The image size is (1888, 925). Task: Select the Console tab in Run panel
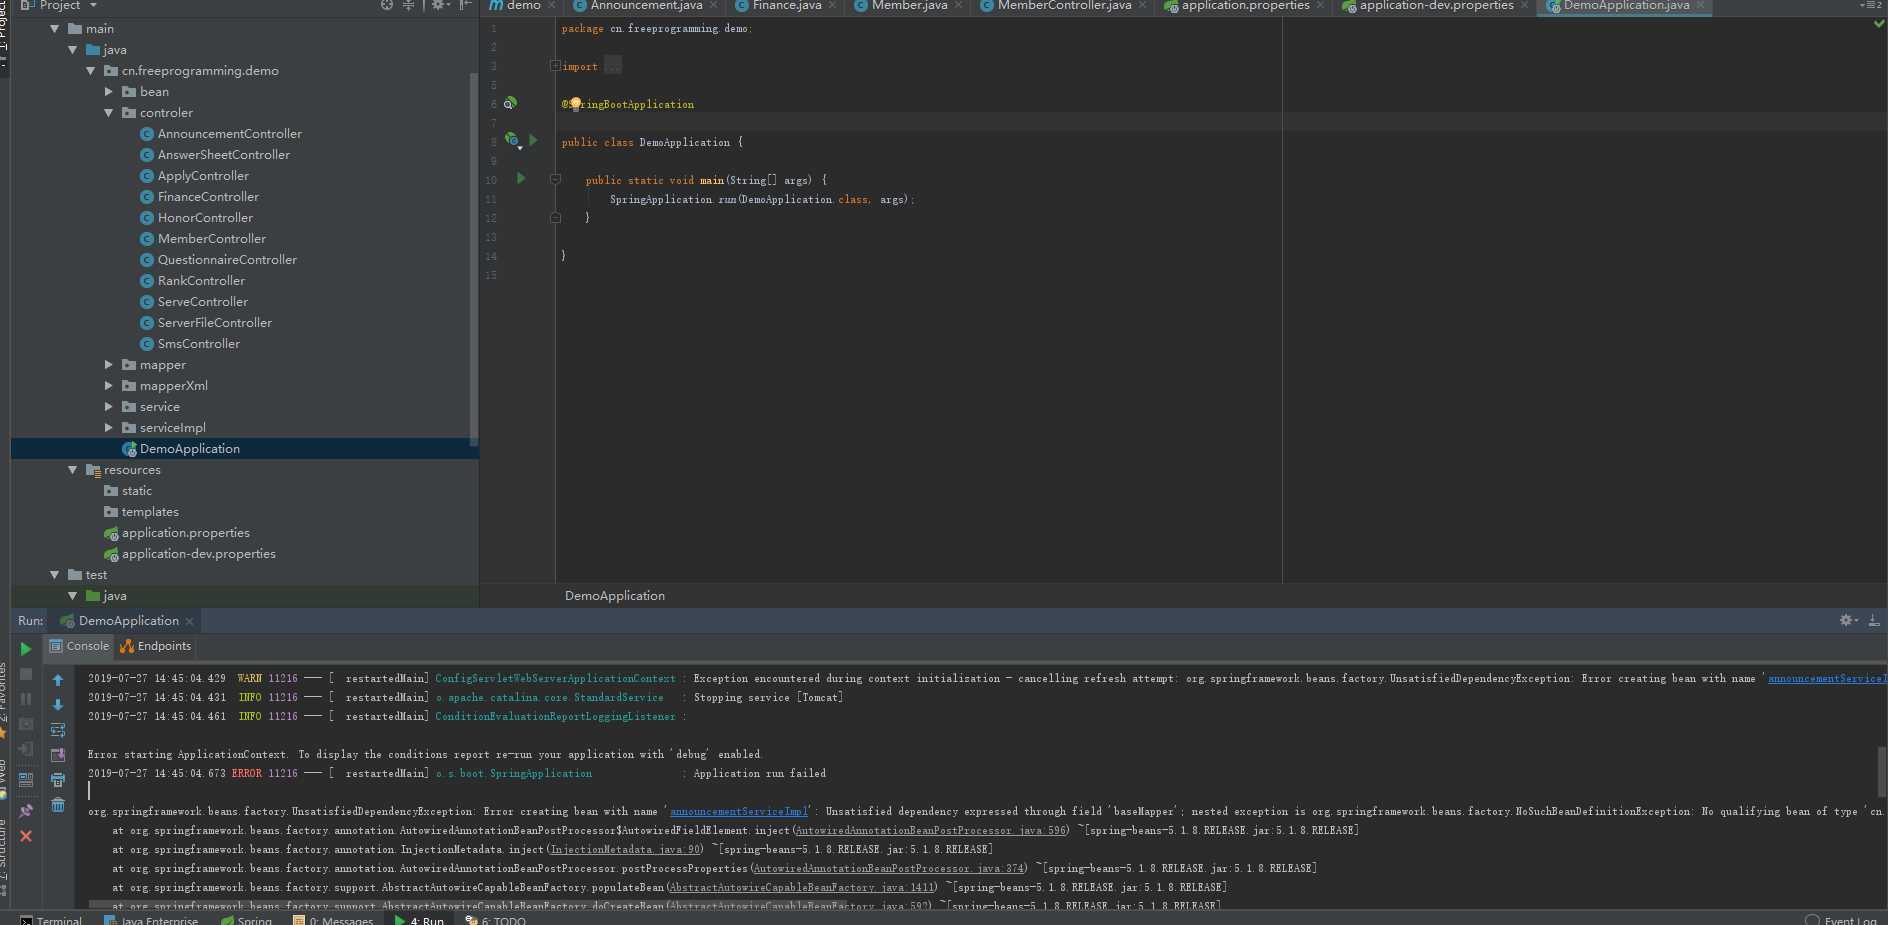tap(79, 646)
